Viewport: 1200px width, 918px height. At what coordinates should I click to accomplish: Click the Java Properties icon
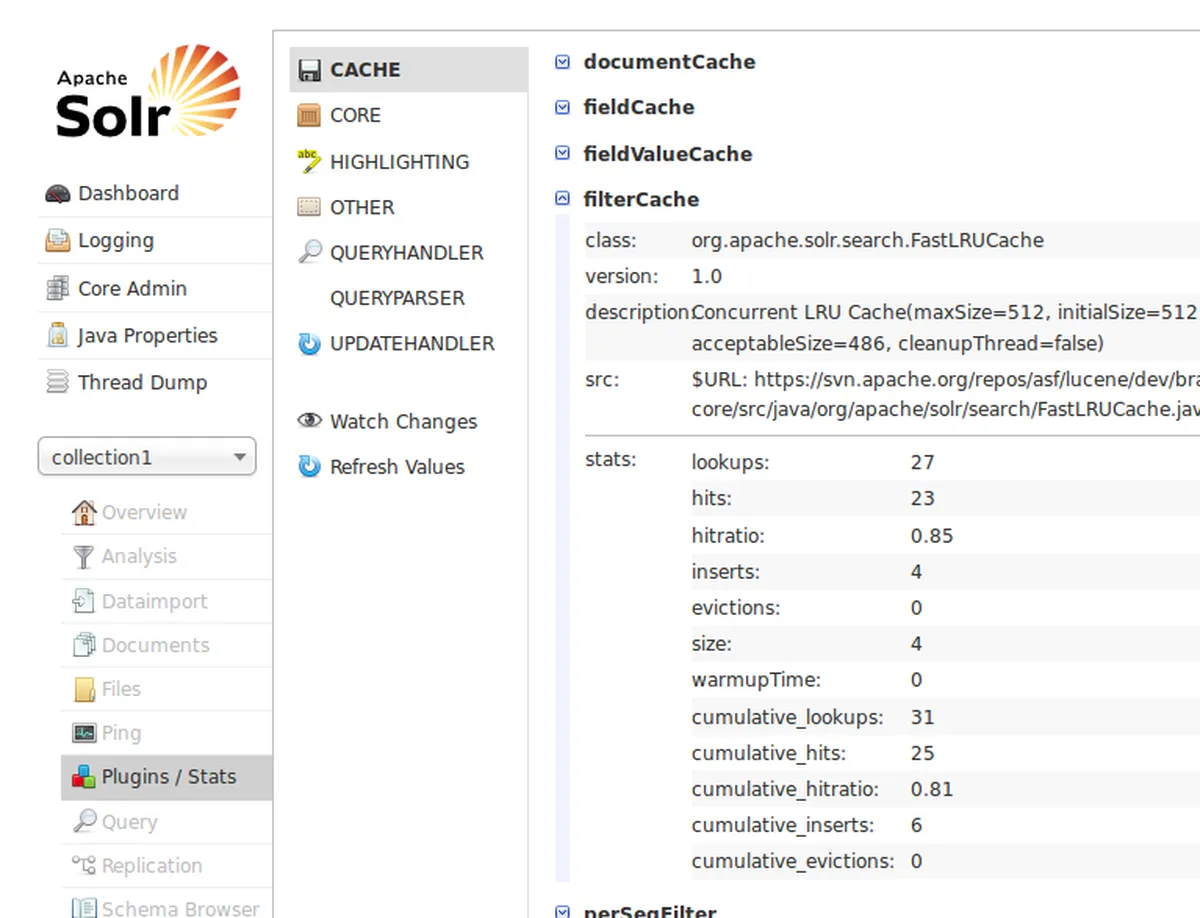[58, 336]
